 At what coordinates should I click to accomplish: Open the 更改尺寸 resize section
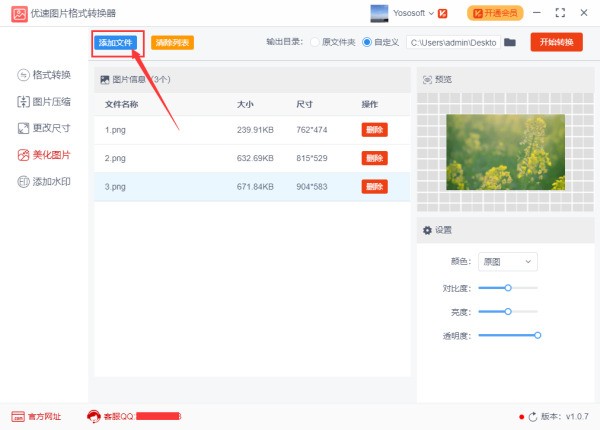click(44, 129)
